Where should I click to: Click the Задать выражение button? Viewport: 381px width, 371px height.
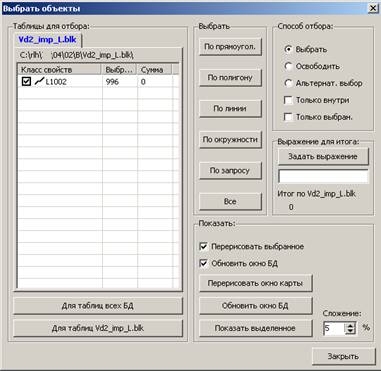(323, 156)
